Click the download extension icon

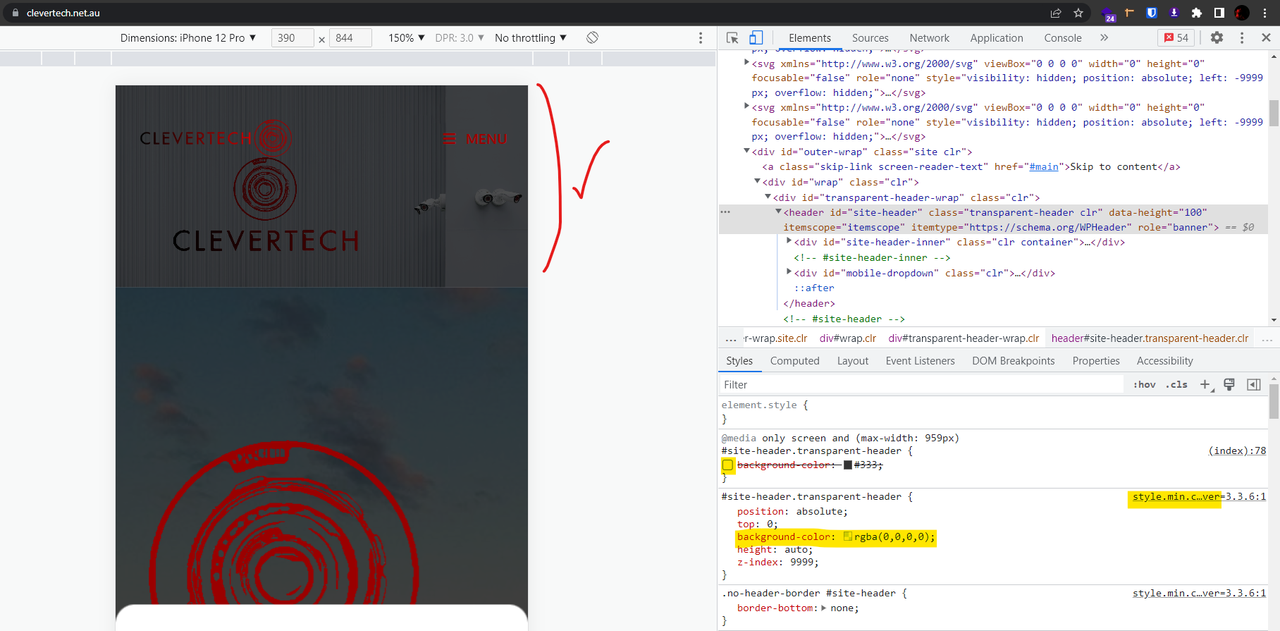(x=1175, y=13)
